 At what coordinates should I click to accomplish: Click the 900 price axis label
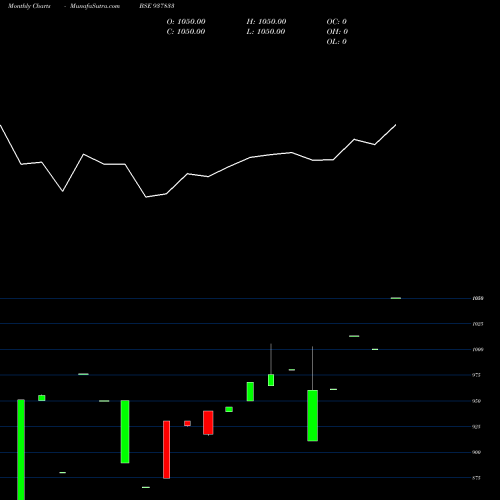(477, 452)
